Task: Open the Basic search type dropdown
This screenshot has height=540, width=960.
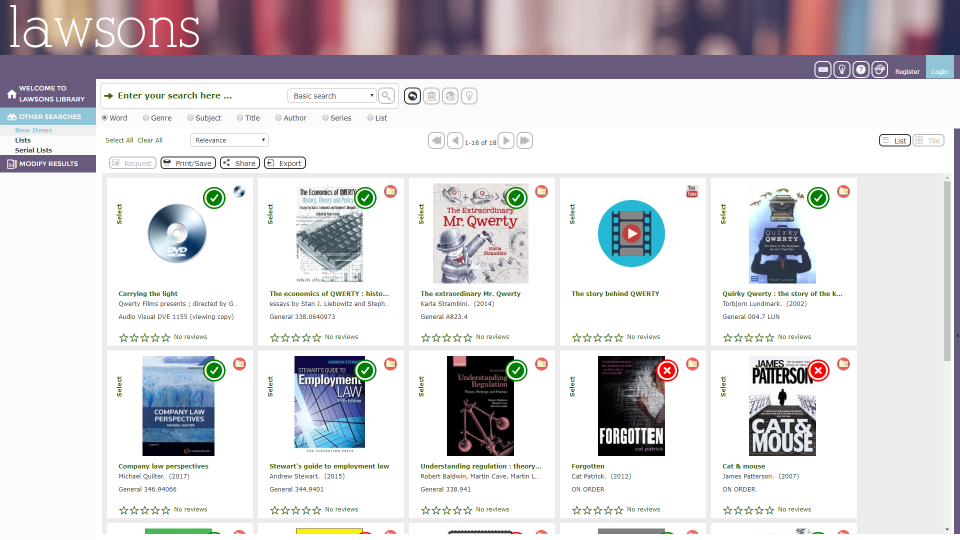Action: [331, 96]
